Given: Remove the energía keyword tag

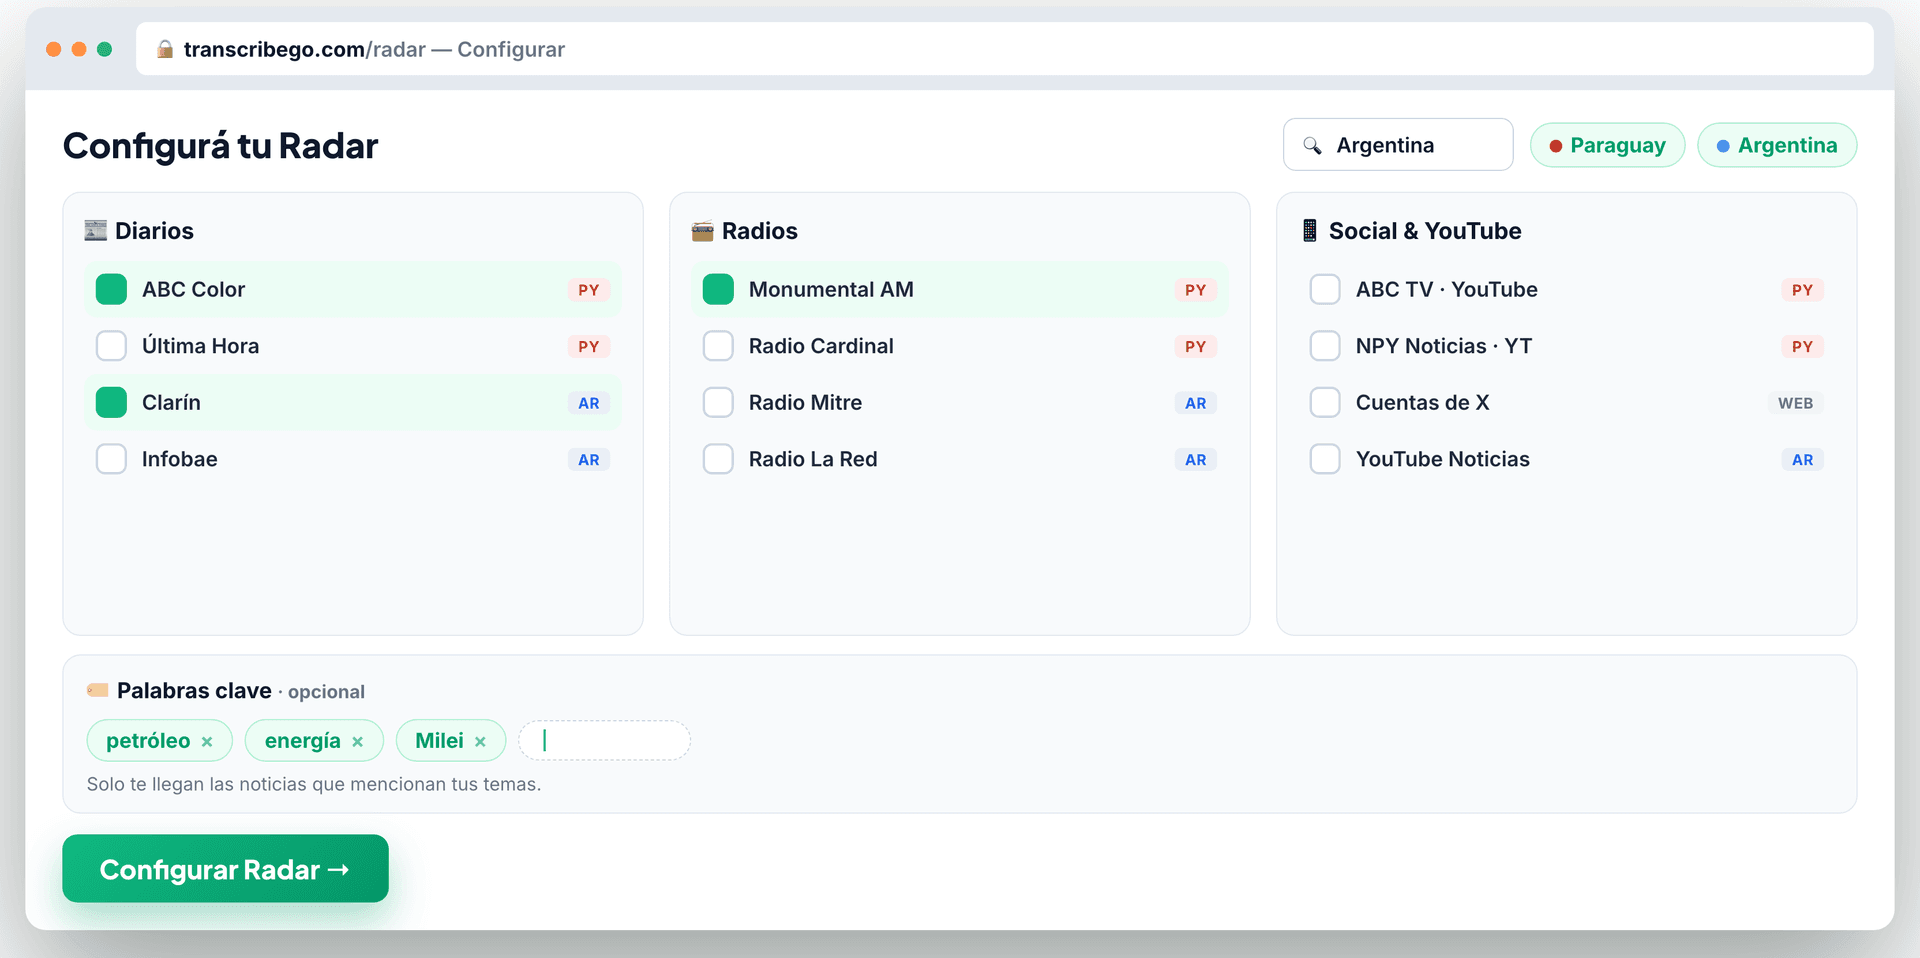Looking at the screenshot, I should pos(357,742).
